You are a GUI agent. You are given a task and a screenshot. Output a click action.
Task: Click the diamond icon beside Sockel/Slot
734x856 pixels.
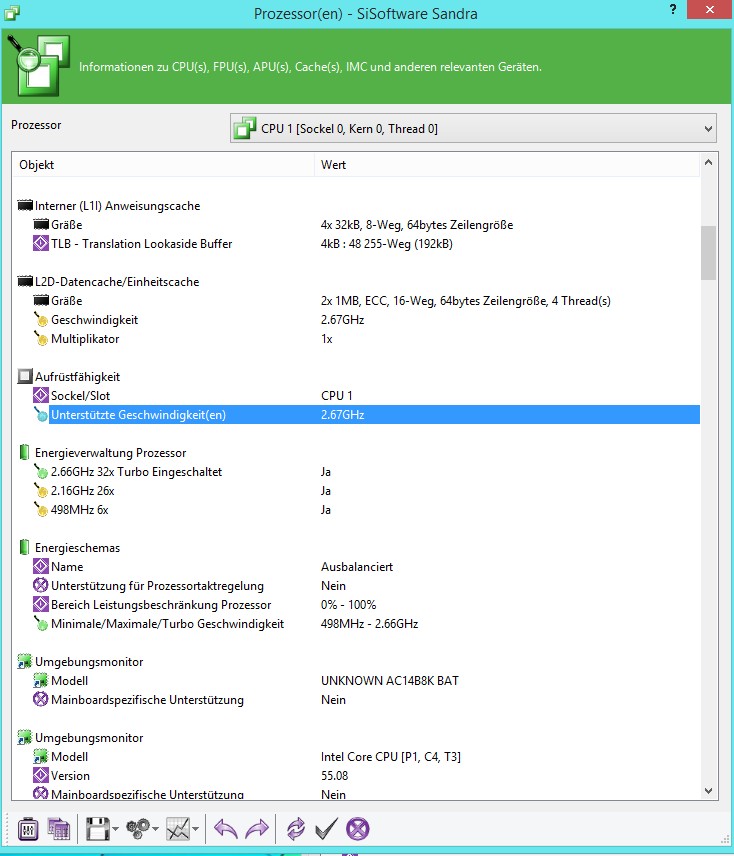(x=41, y=395)
